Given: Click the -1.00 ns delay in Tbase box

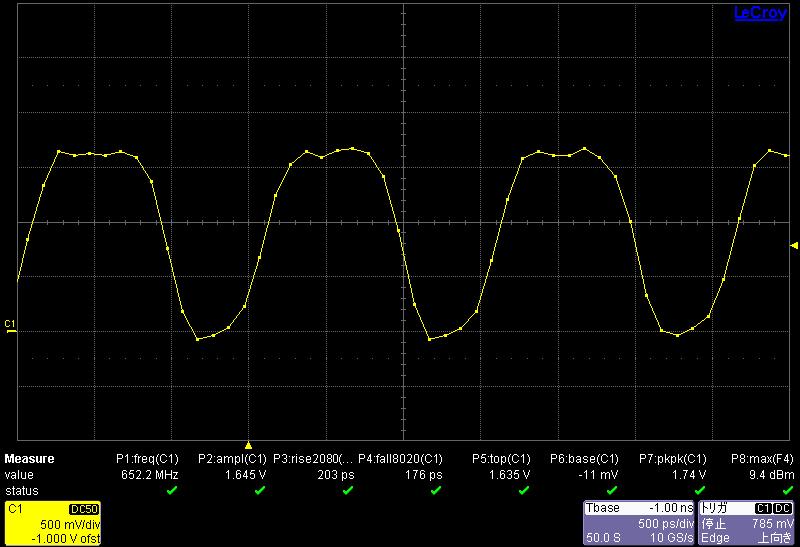Looking at the screenshot, I should pyautogui.click(x=671, y=508).
